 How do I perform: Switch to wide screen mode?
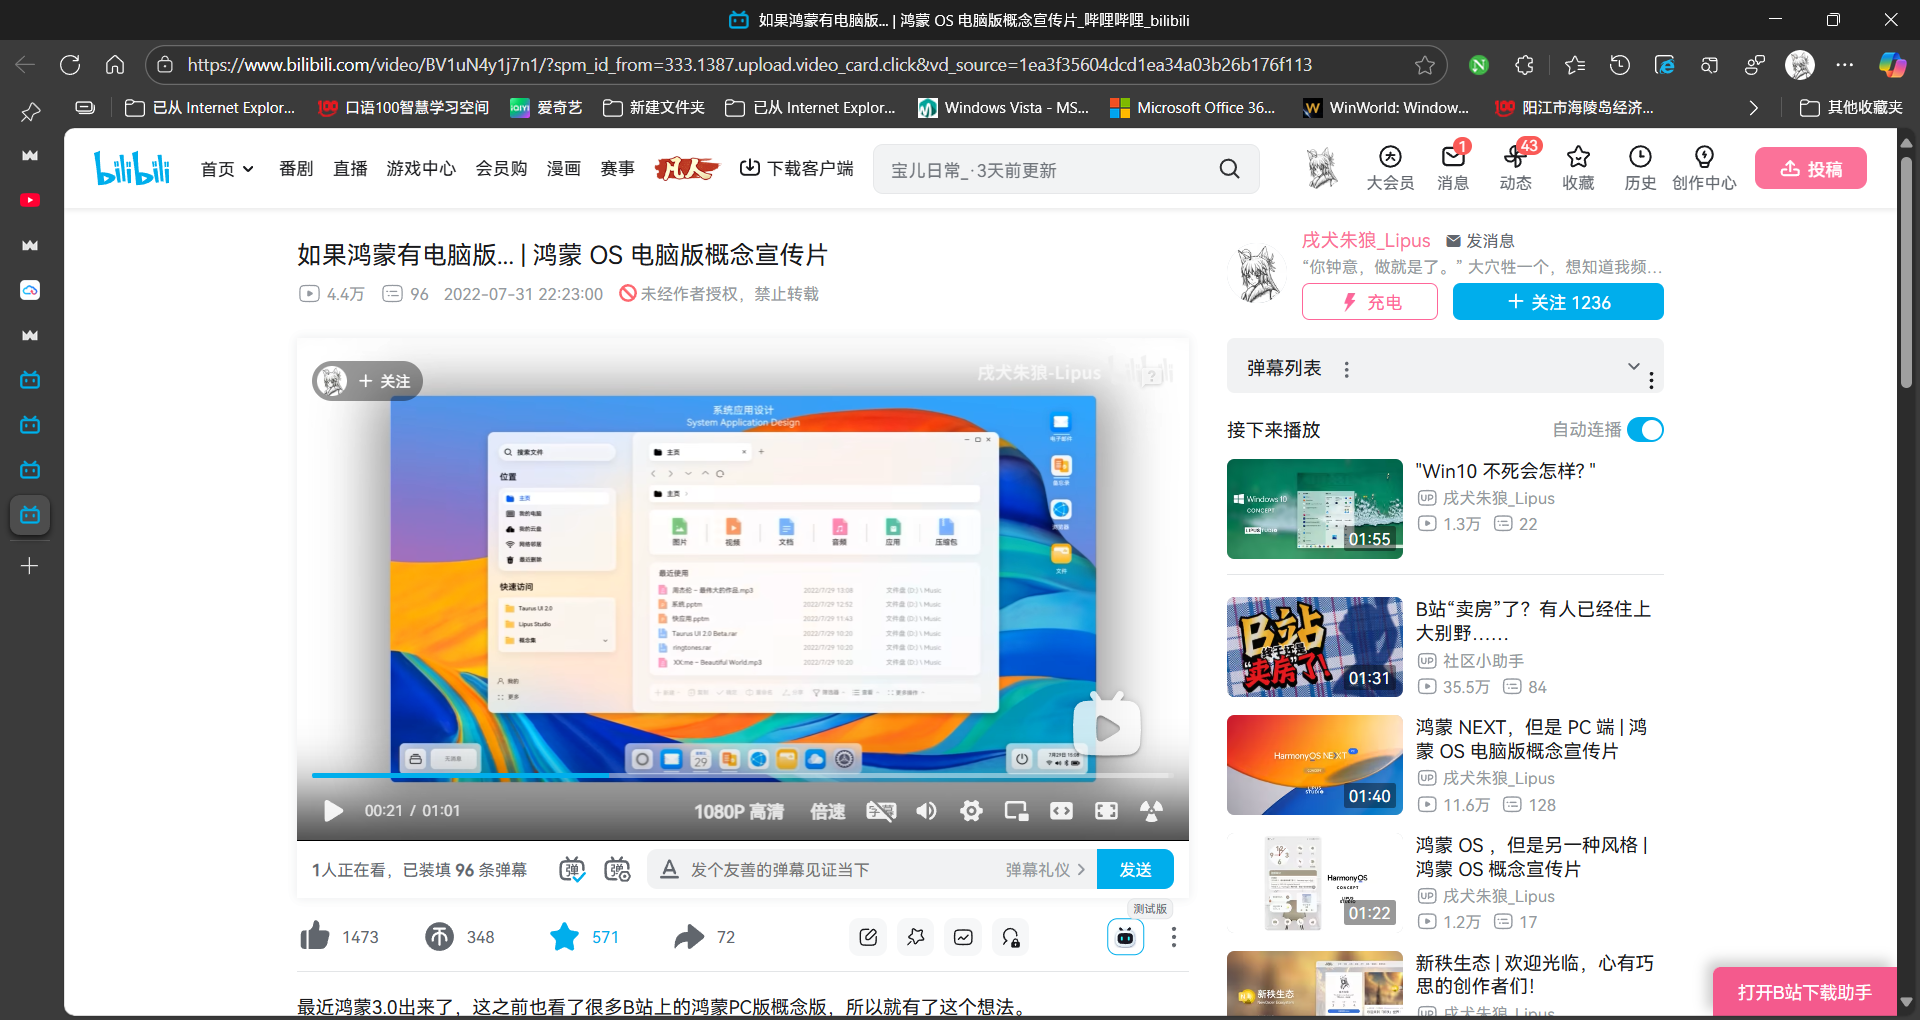(x=1061, y=811)
